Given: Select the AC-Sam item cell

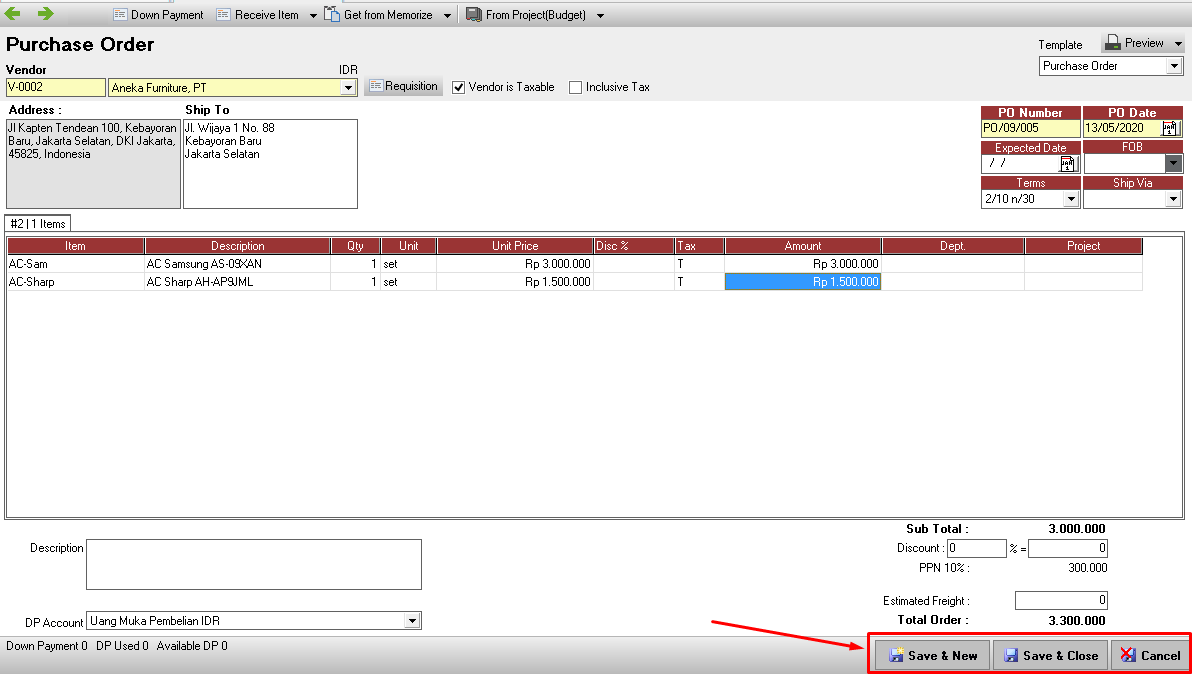Looking at the screenshot, I should (75, 264).
